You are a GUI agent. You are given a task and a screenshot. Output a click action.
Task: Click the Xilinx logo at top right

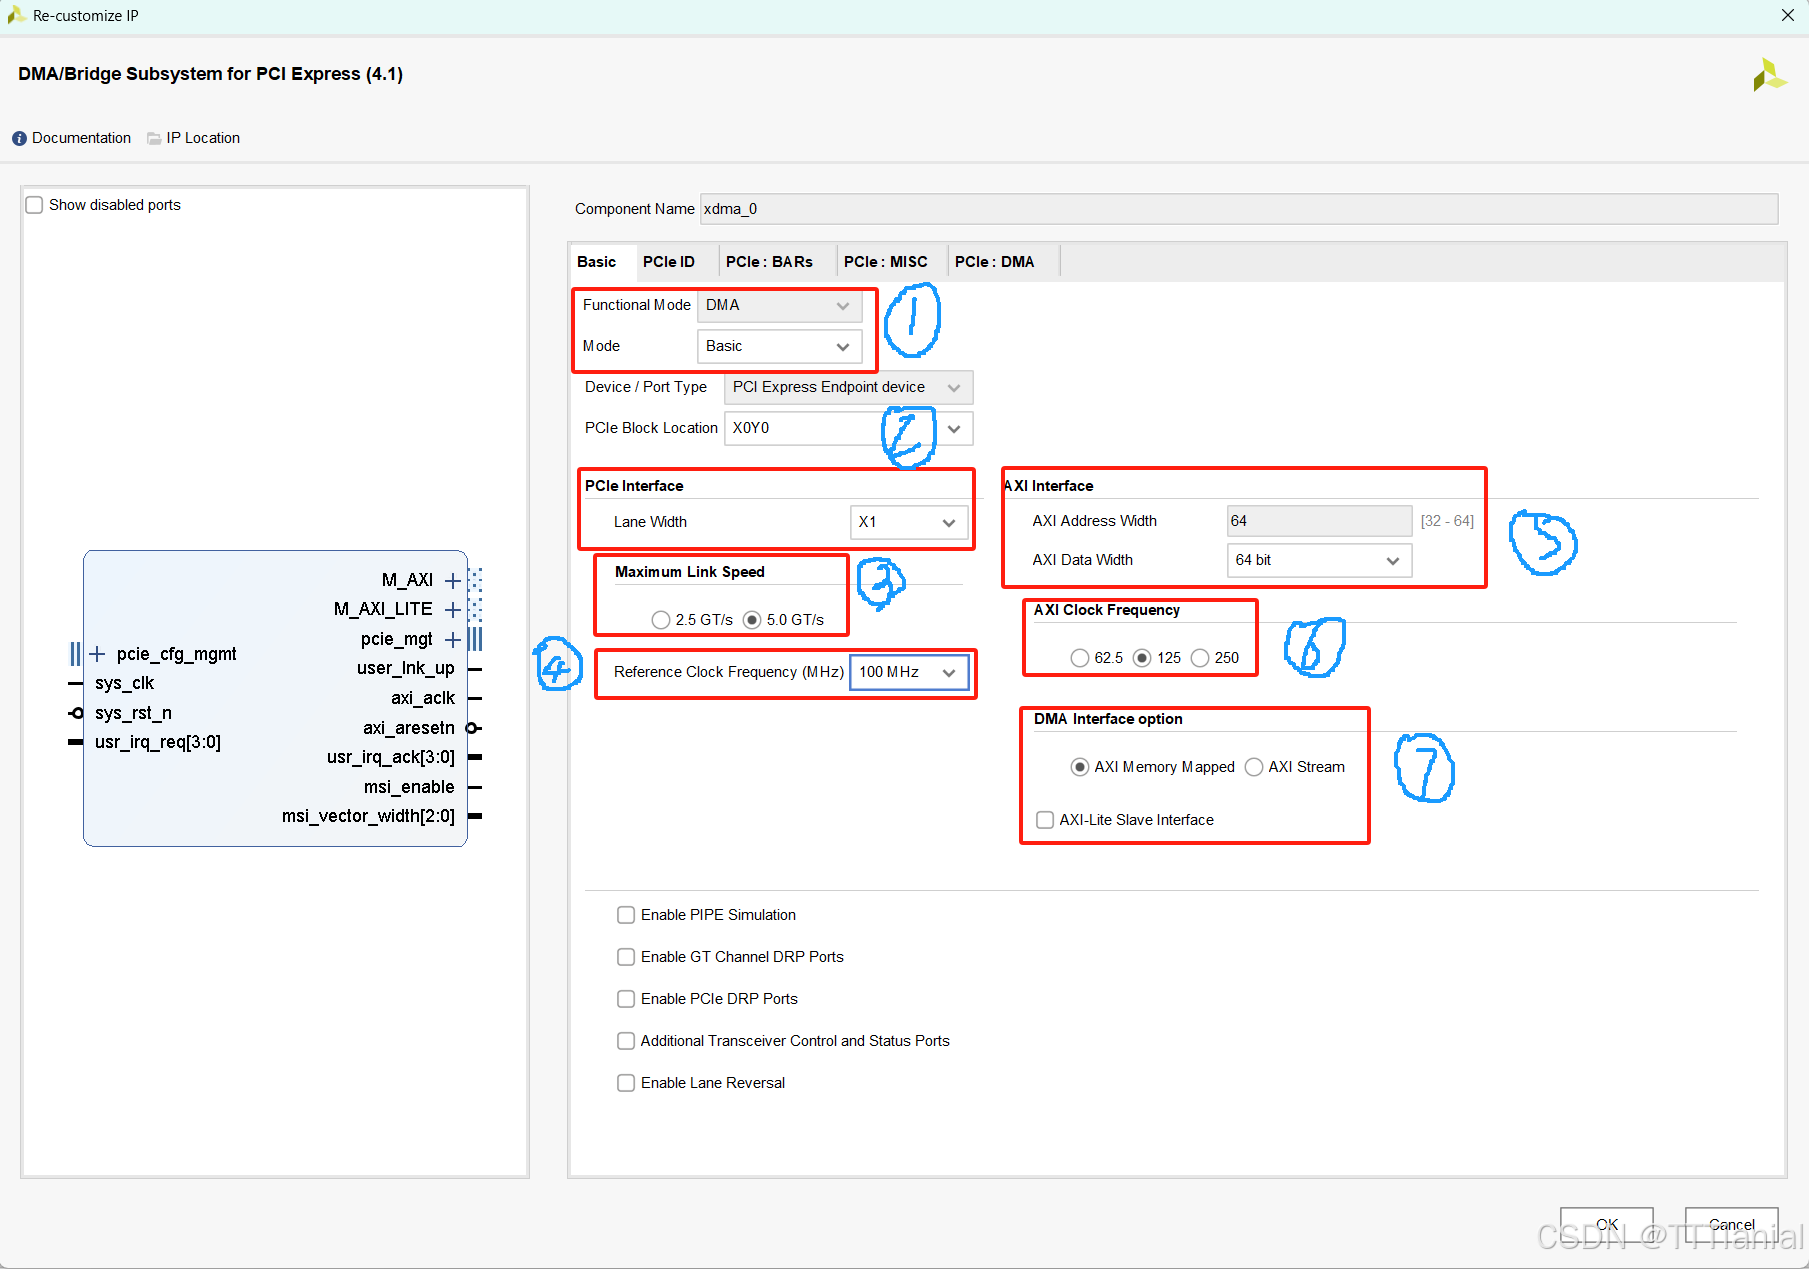(x=1769, y=75)
